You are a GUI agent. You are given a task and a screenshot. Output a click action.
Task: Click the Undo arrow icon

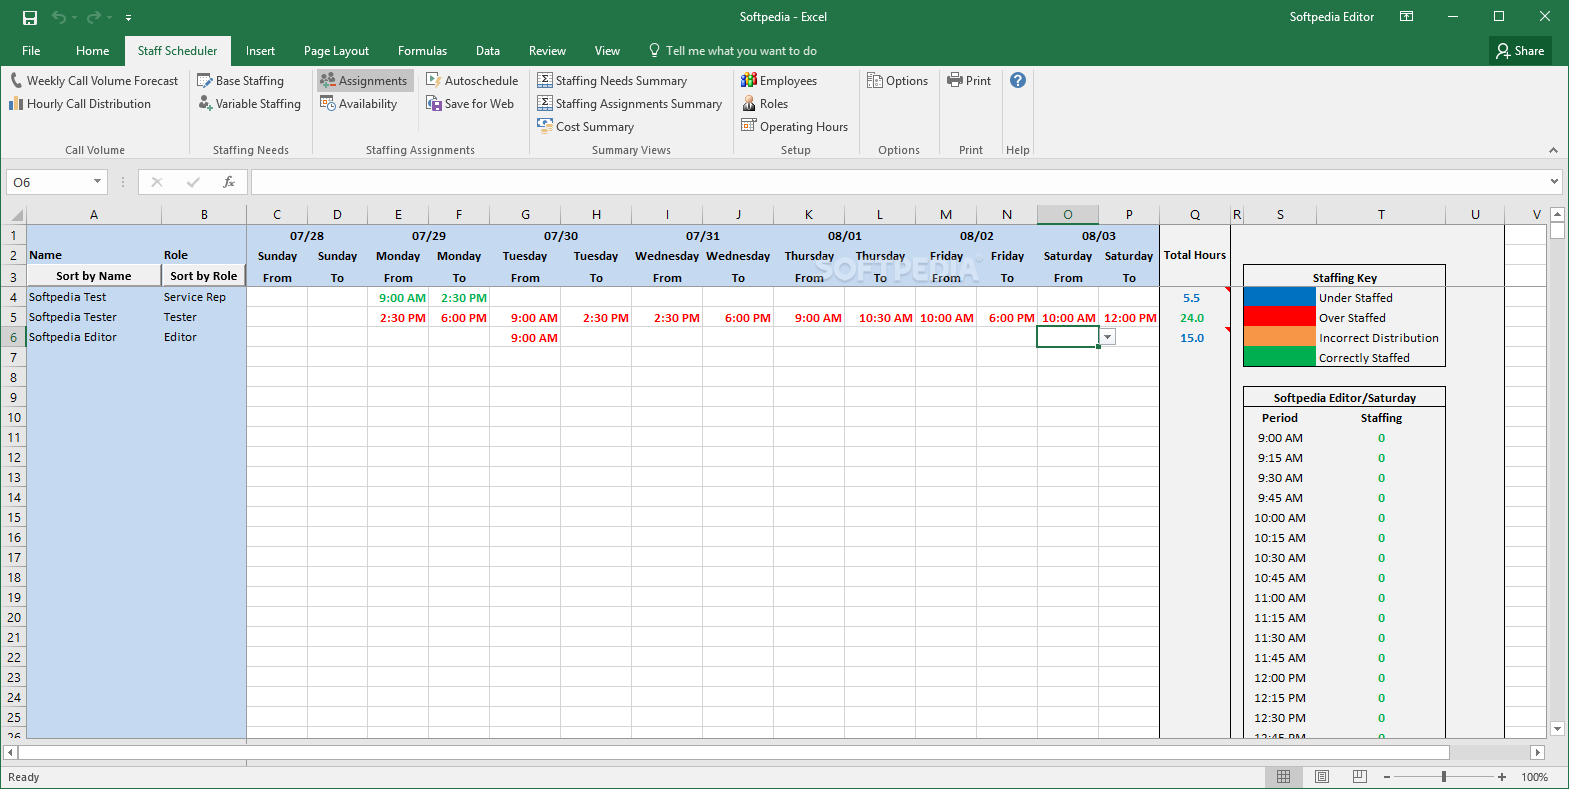59,17
